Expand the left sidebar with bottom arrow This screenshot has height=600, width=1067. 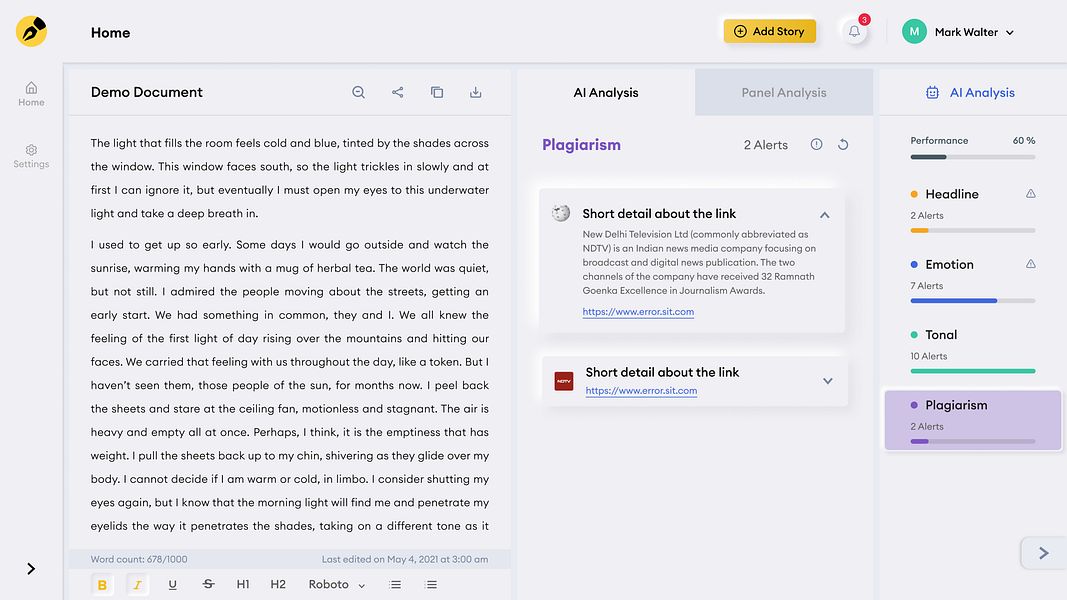pos(31,569)
